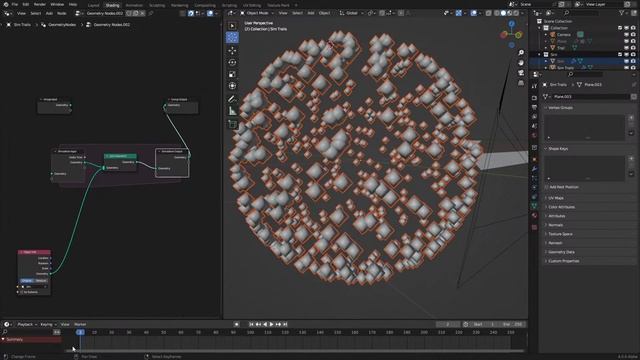Switch to the Animation workspace tab
Screen dimensions: 640x360
click(134, 5)
